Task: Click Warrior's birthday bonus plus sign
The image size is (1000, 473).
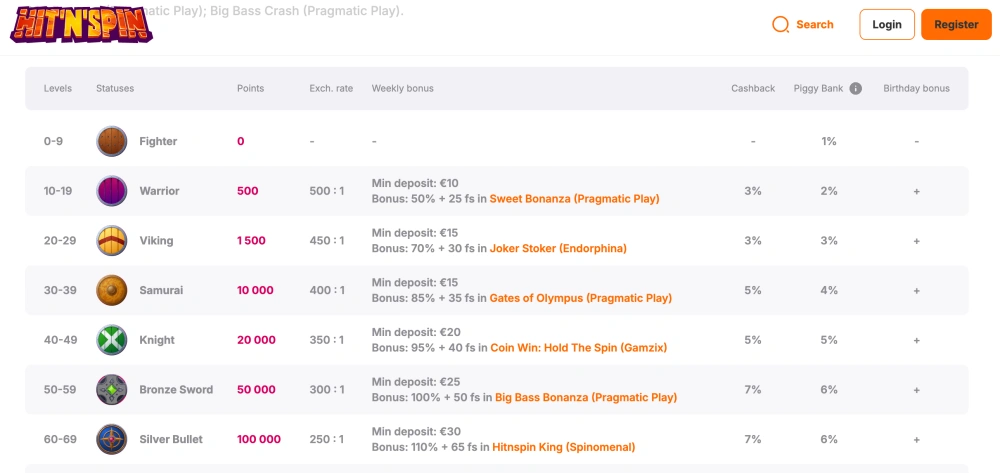Action: click(x=916, y=191)
